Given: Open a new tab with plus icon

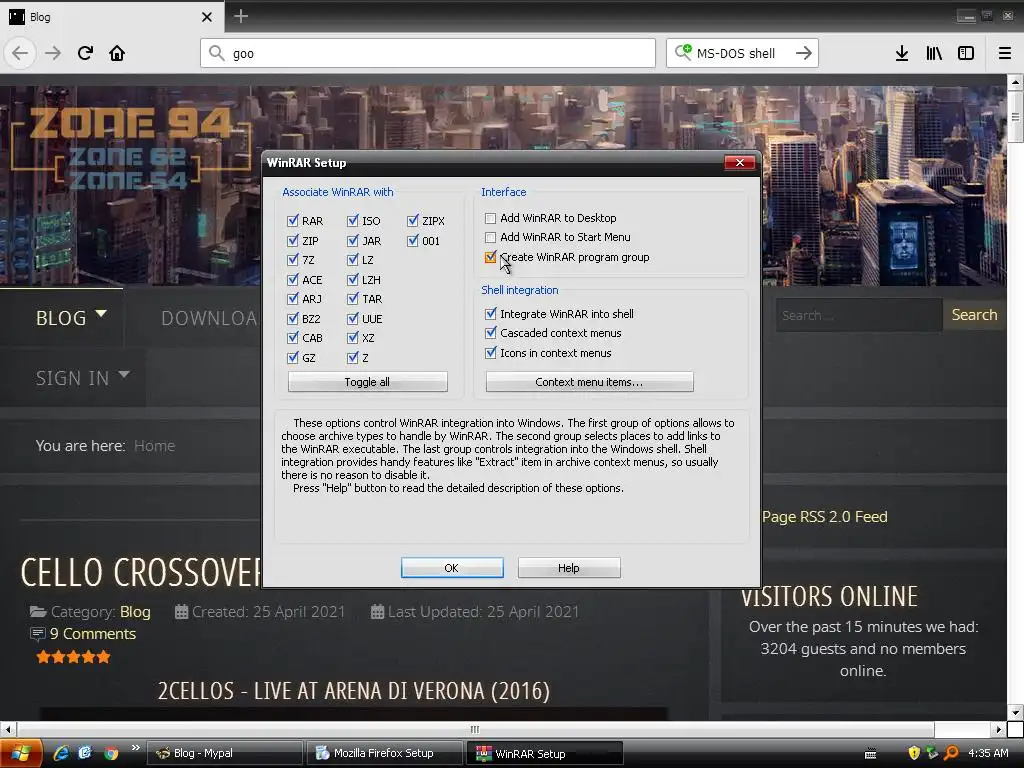Looking at the screenshot, I should point(240,16).
